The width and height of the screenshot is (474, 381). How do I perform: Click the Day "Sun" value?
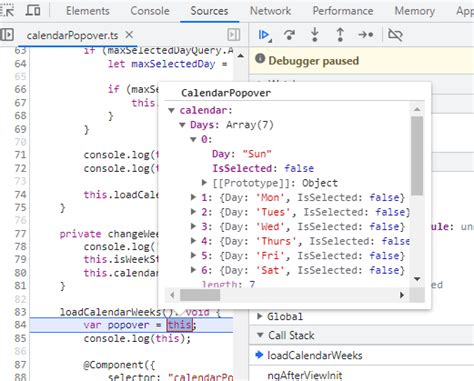click(257, 154)
